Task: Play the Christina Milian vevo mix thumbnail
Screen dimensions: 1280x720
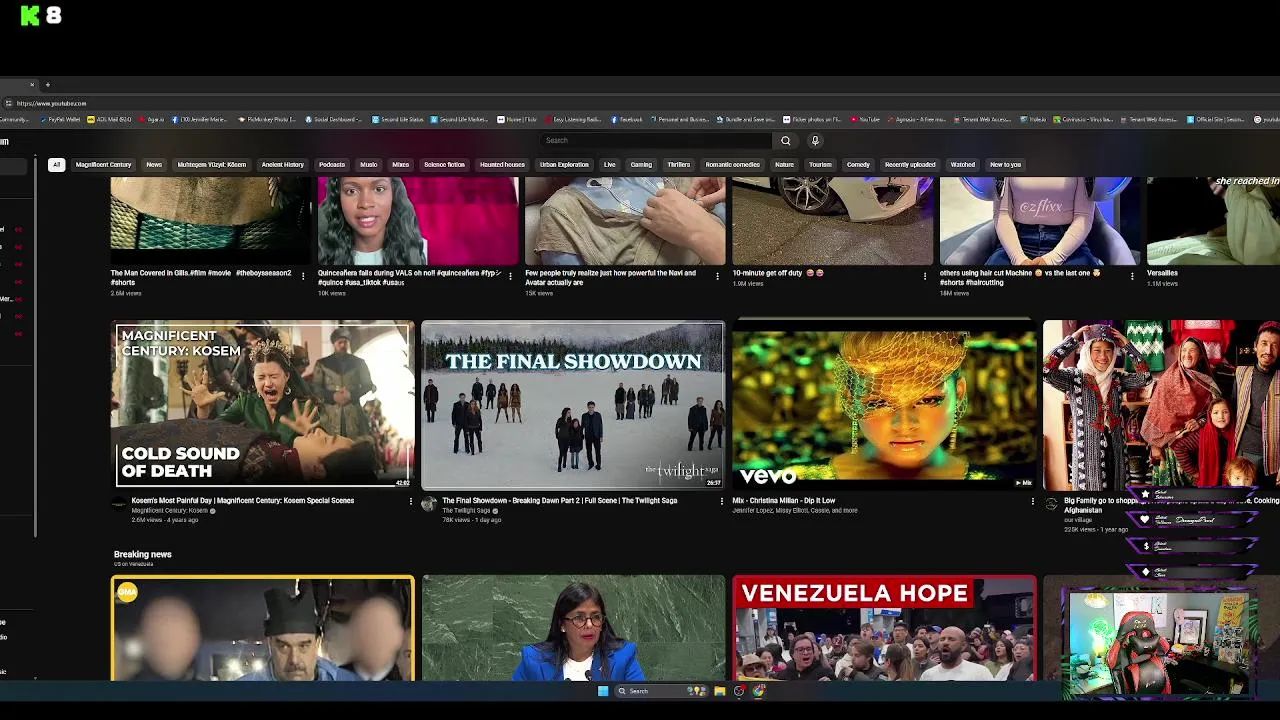Action: pos(884,404)
